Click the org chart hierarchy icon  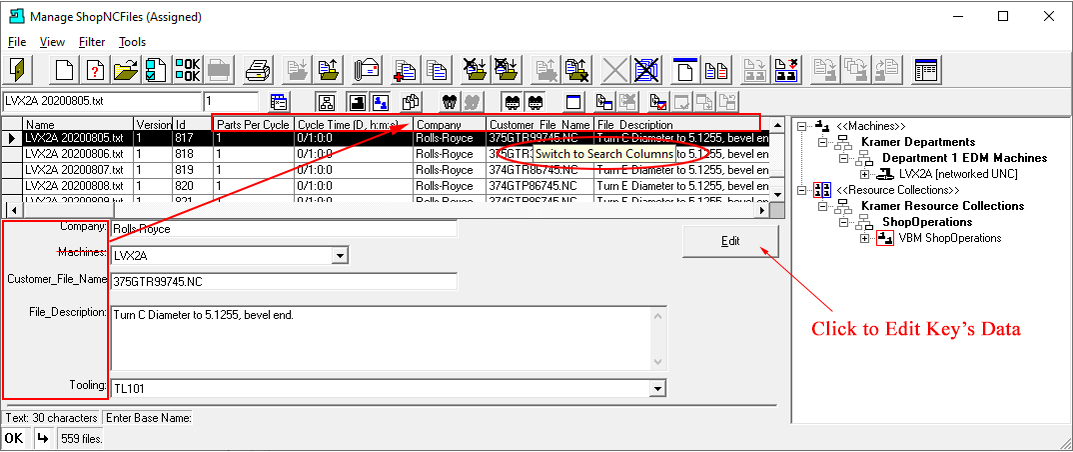[x=326, y=102]
